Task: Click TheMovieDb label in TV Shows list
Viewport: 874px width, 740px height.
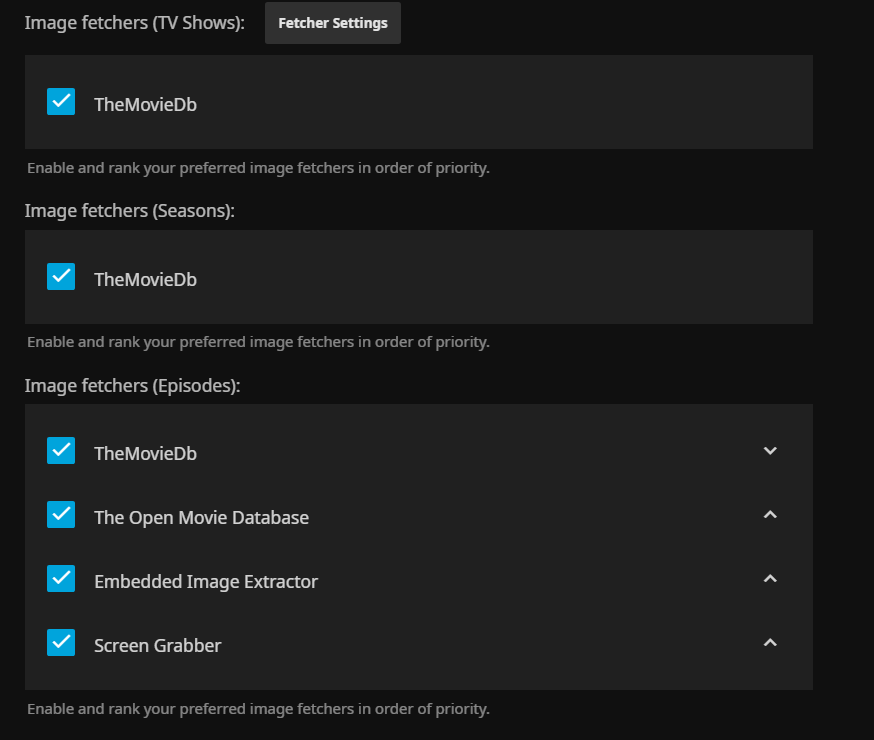Action: (x=145, y=104)
